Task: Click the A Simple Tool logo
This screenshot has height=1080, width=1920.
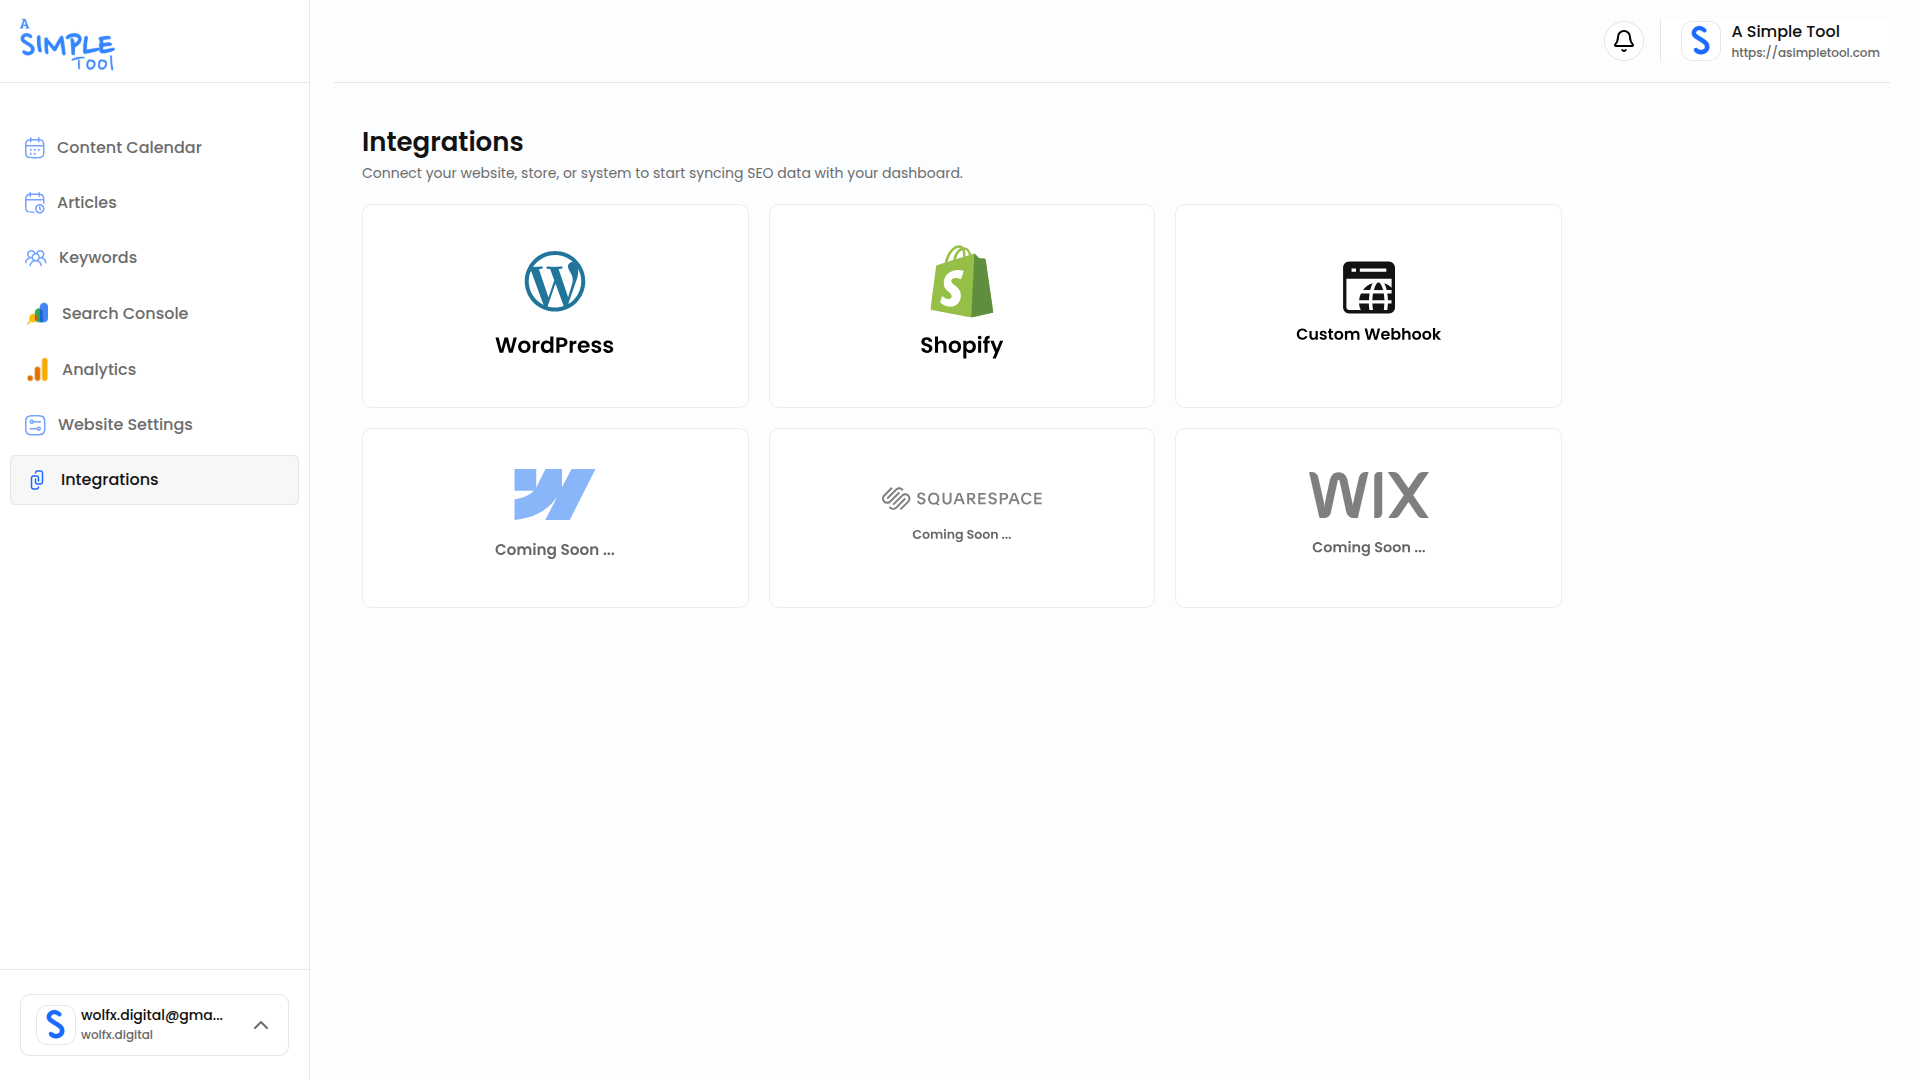Action: [x=66, y=42]
